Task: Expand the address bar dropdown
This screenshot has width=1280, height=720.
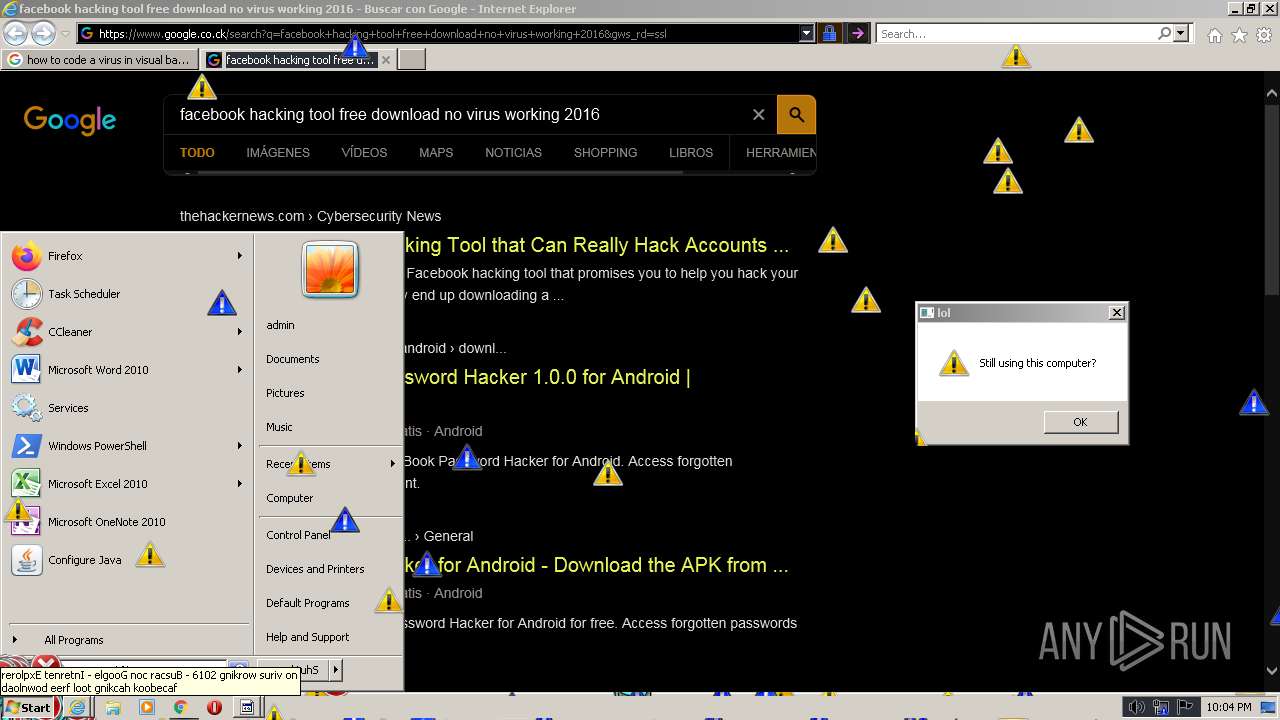Action: [x=807, y=34]
